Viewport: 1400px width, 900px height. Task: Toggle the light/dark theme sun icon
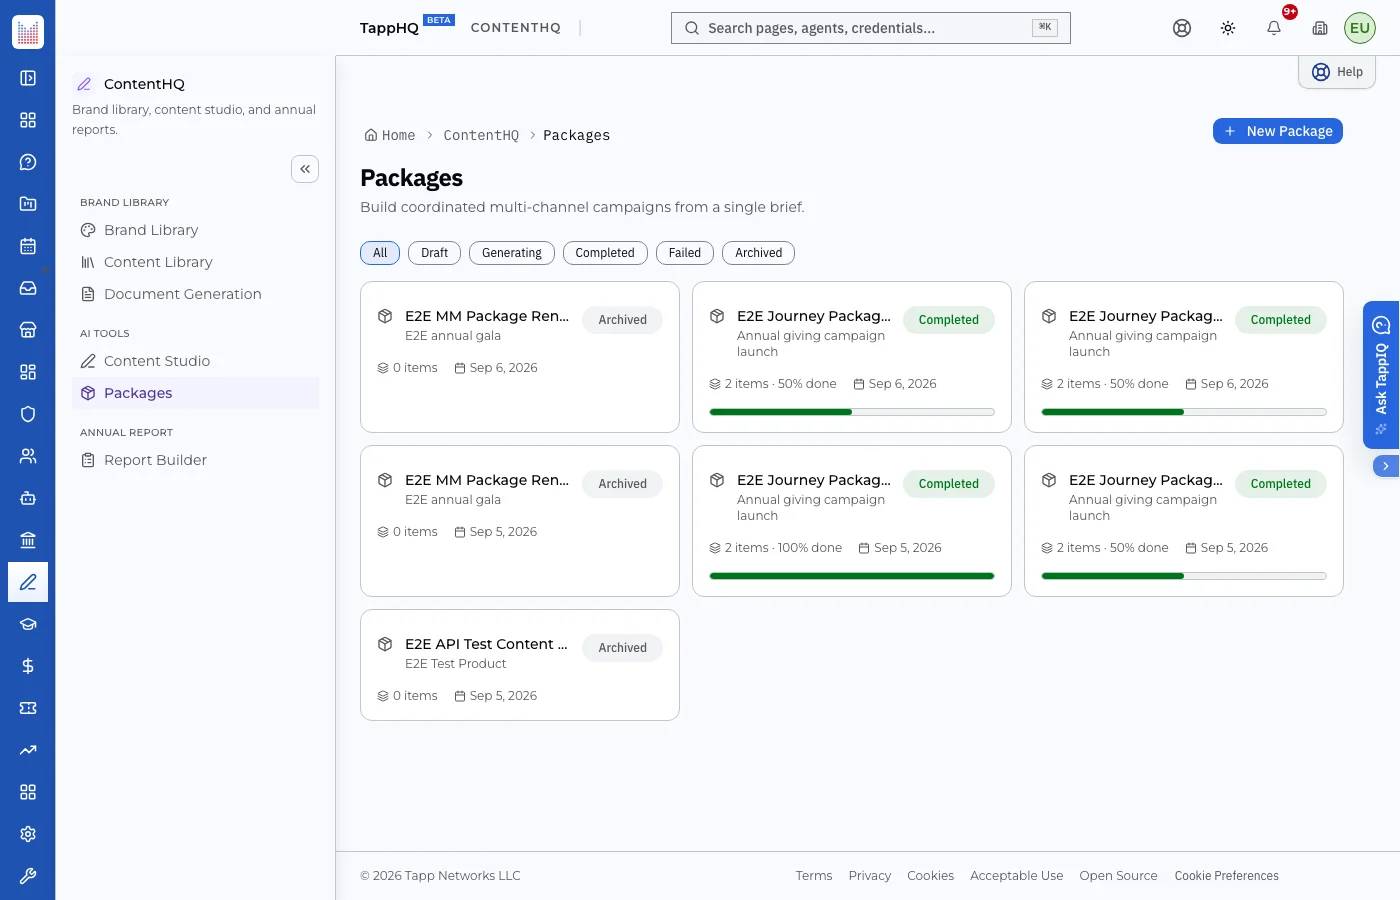(x=1228, y=28)
